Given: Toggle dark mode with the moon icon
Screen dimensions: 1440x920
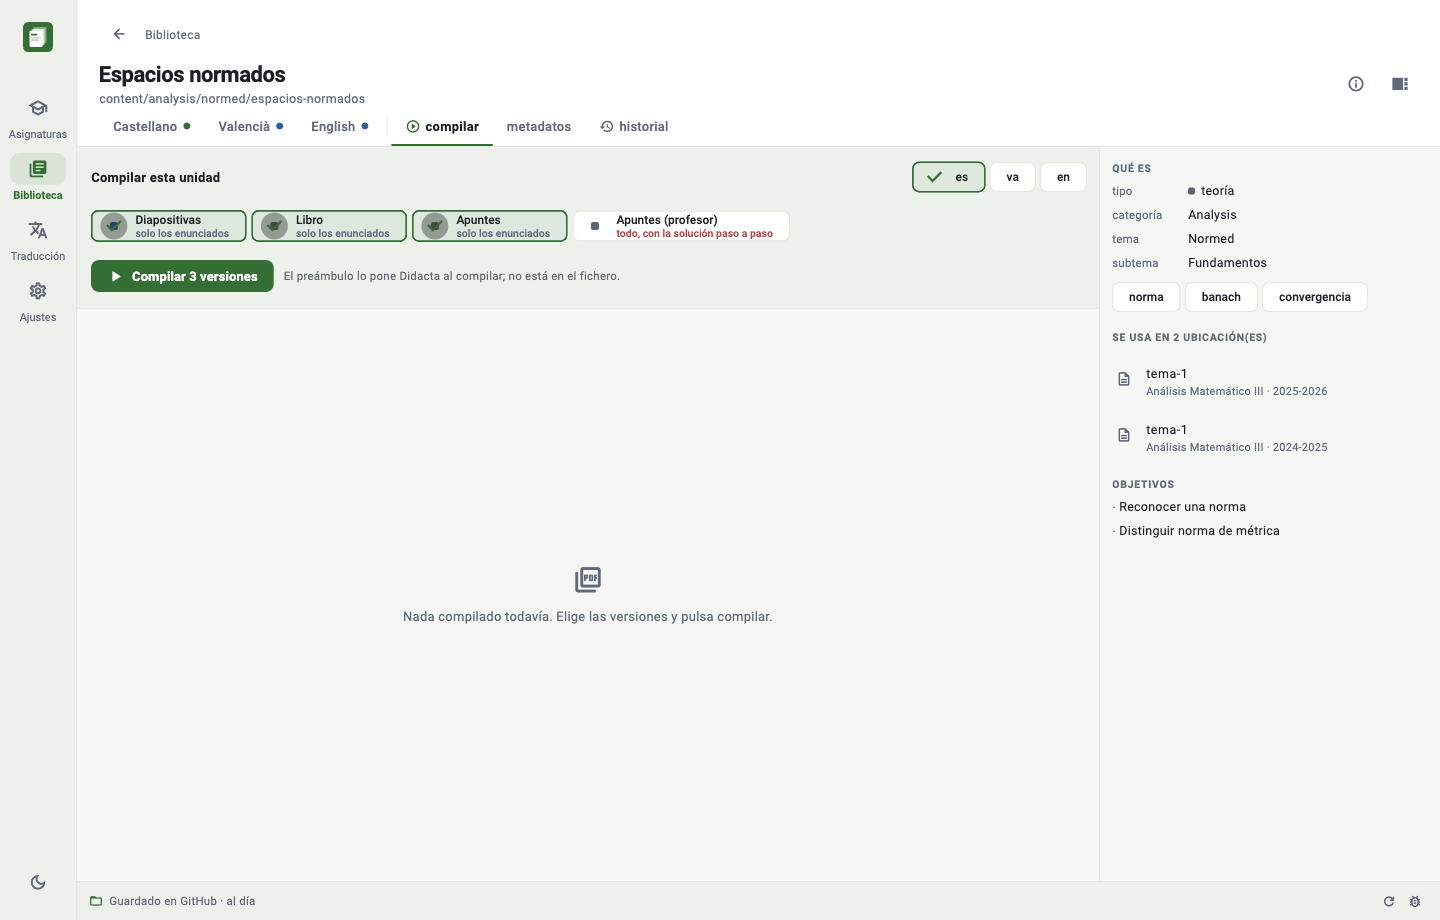Looking at the screenshot, I should (x=38, y=882).
